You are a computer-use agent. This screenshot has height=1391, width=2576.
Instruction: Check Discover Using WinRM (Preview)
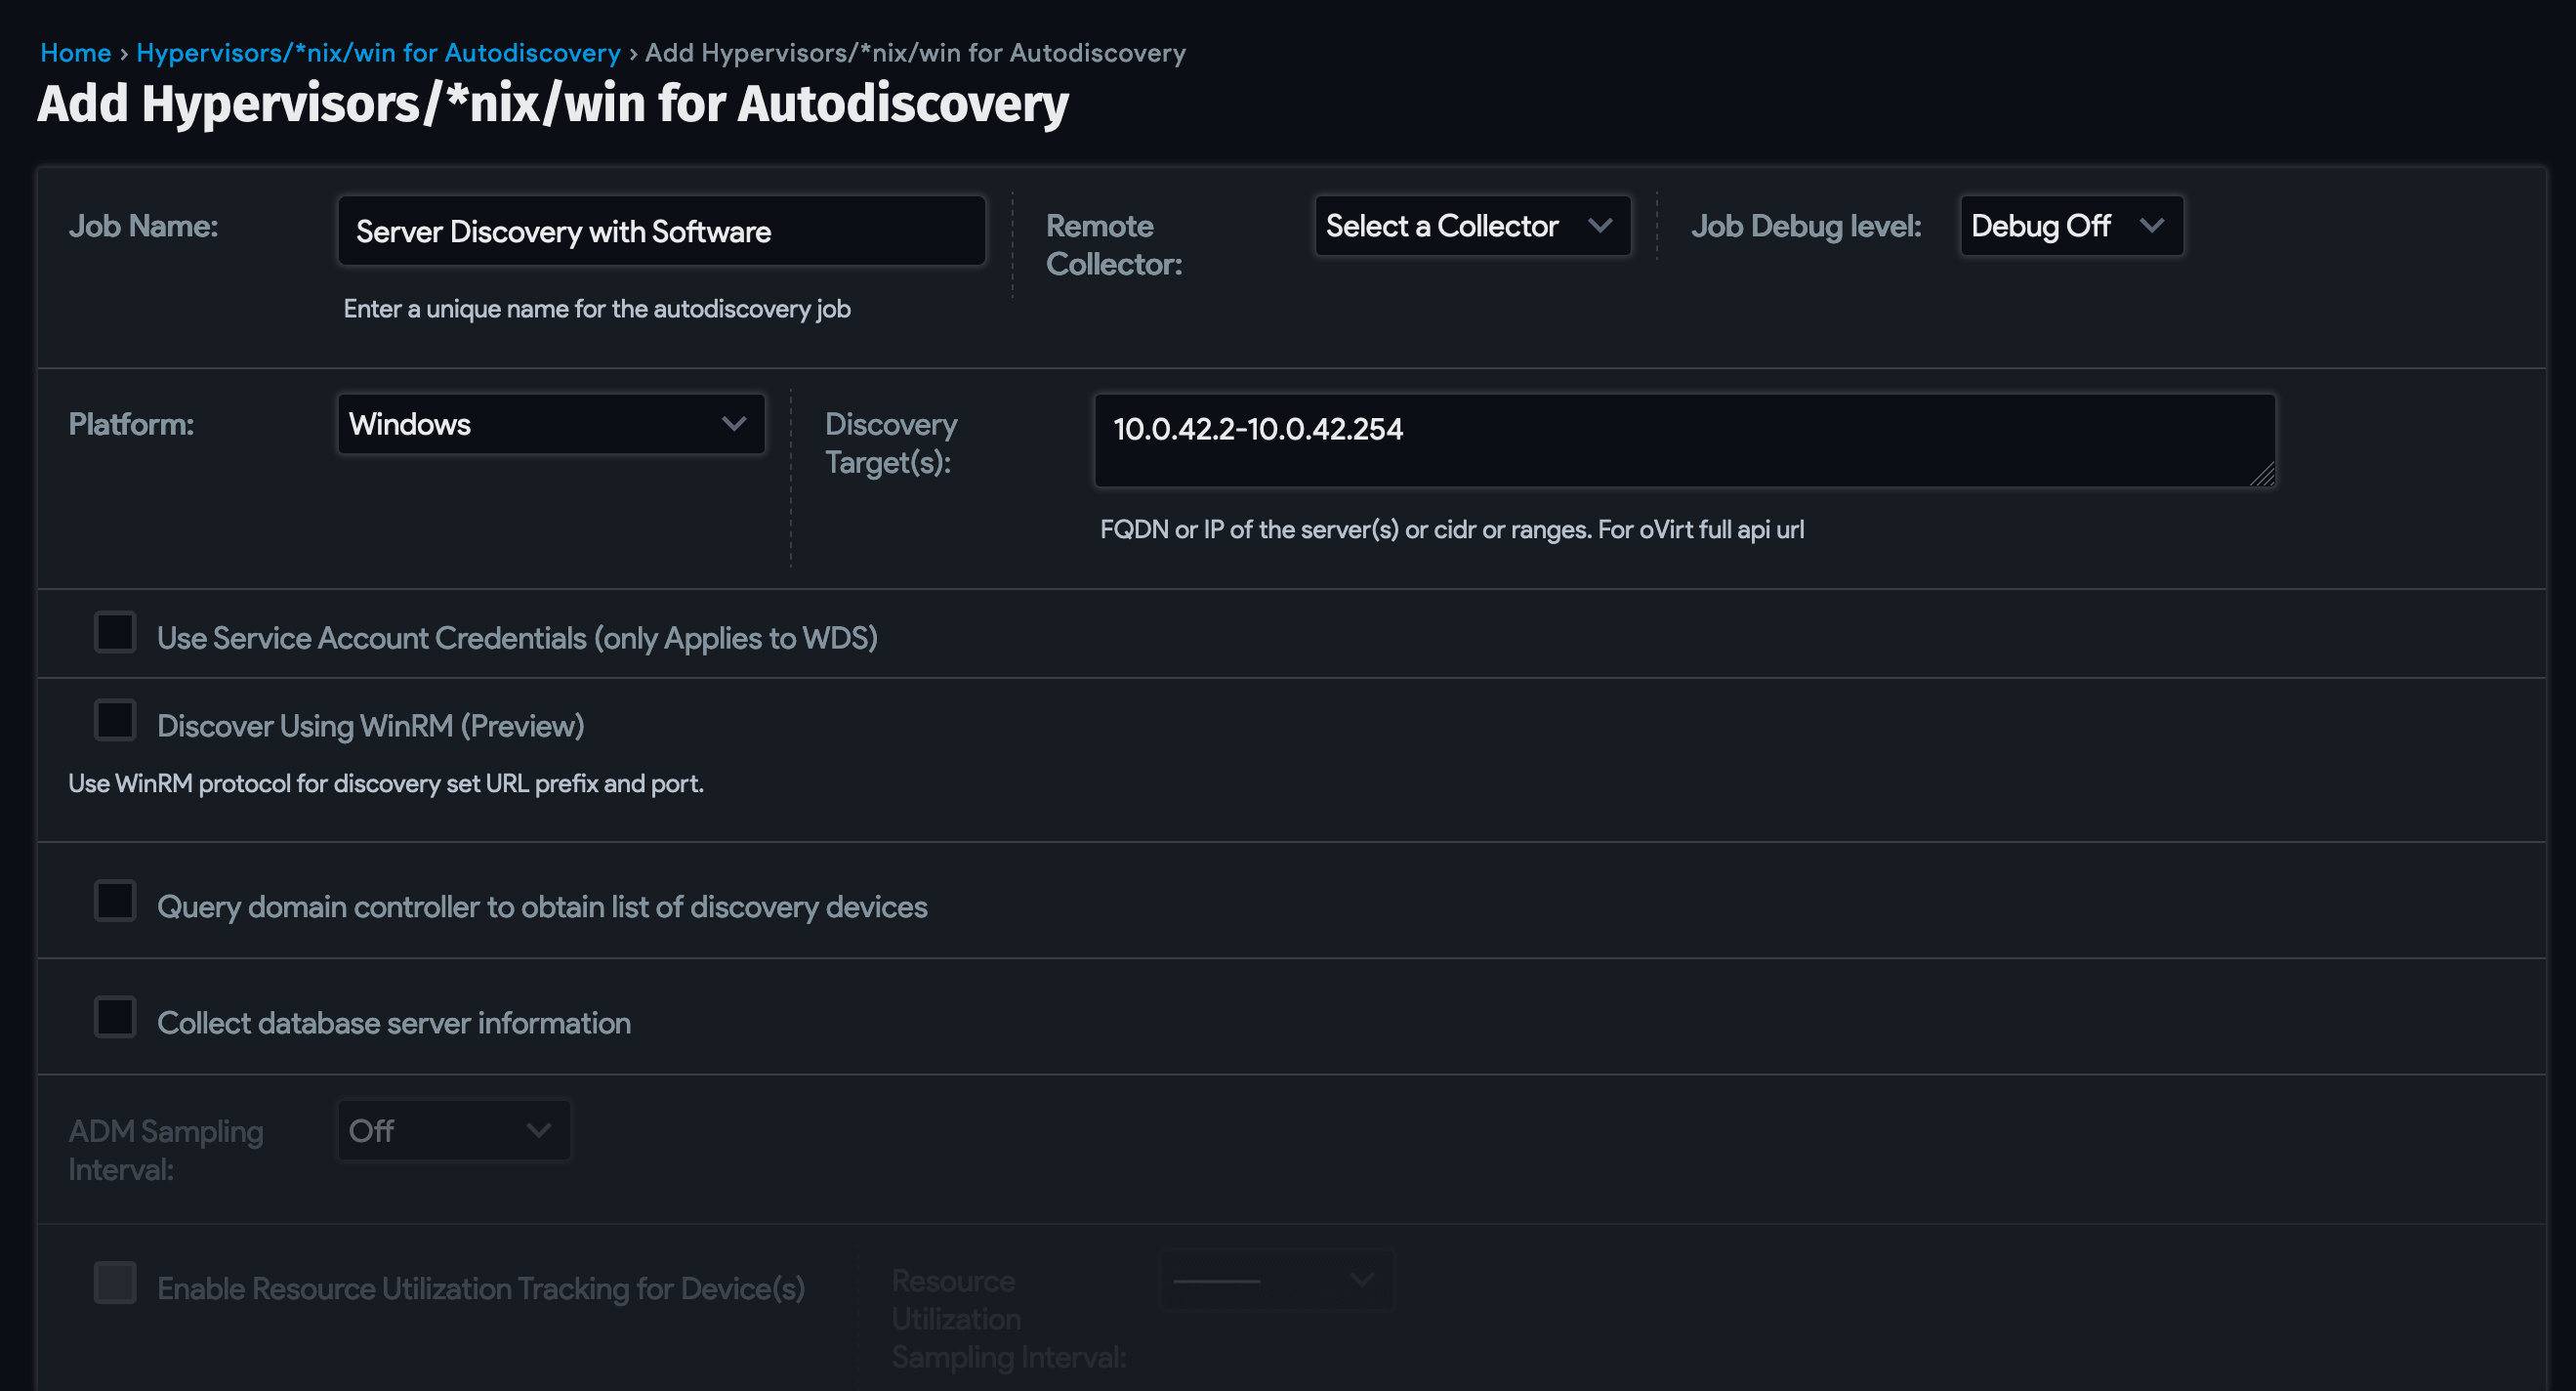115,720
